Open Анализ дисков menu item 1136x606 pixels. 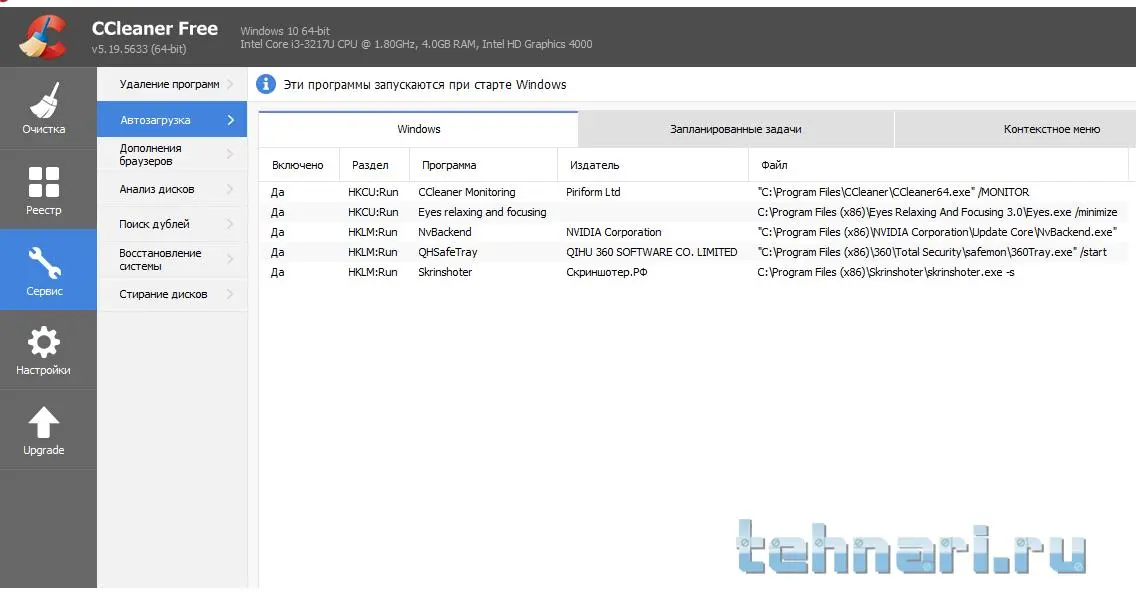[172, 189]
